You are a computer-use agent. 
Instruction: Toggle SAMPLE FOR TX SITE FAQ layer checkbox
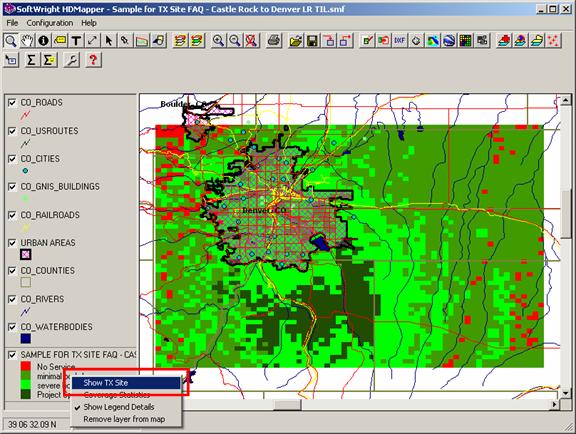12,355
